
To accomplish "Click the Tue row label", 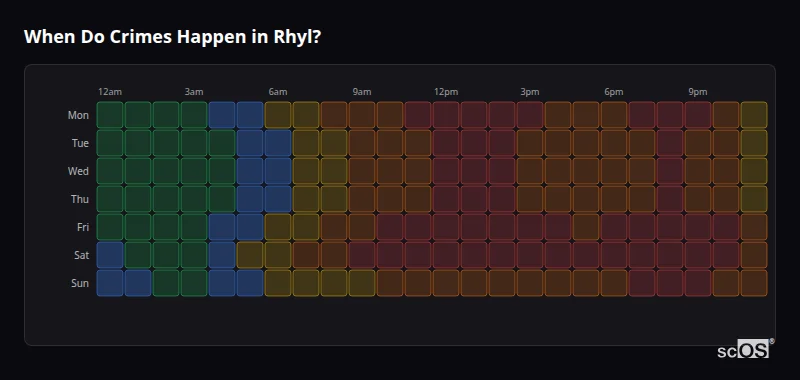I will [x=80, y=143].
